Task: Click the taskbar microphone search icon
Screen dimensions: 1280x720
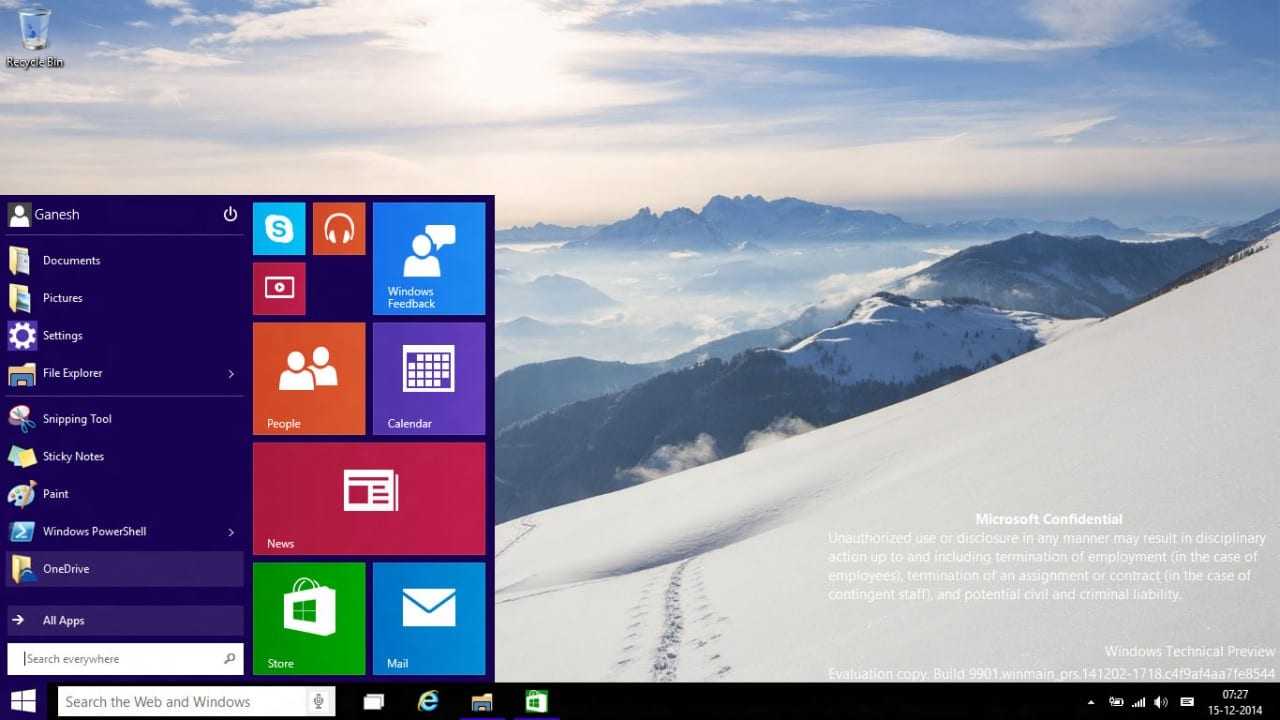Action: pyautogui.click(x=319, y=701)
